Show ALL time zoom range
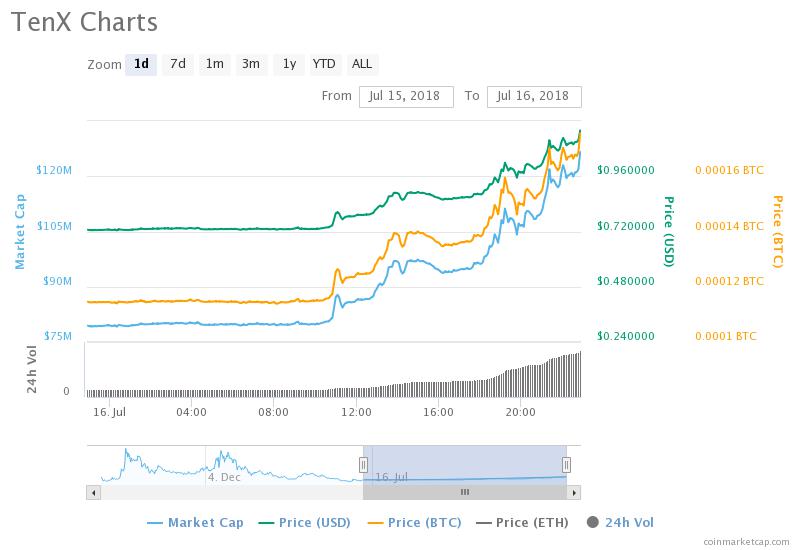800x550 pixels. (362, 64)
